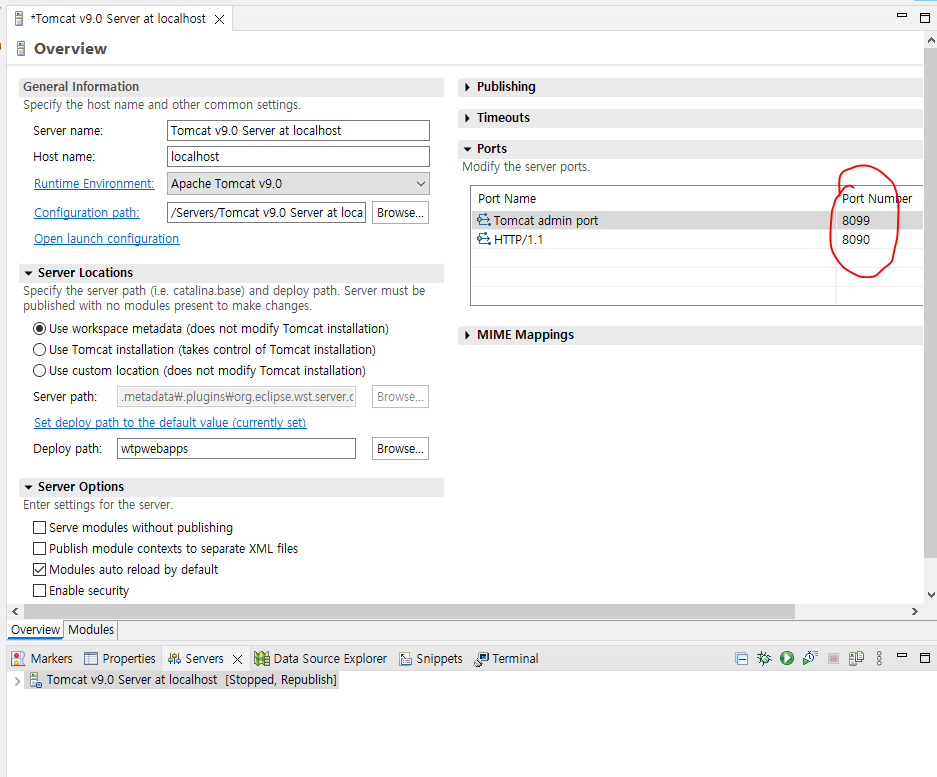Screen dimensions: 937x777
Task: Open the Runtime Environment dropdown
Action: (421, 183)
